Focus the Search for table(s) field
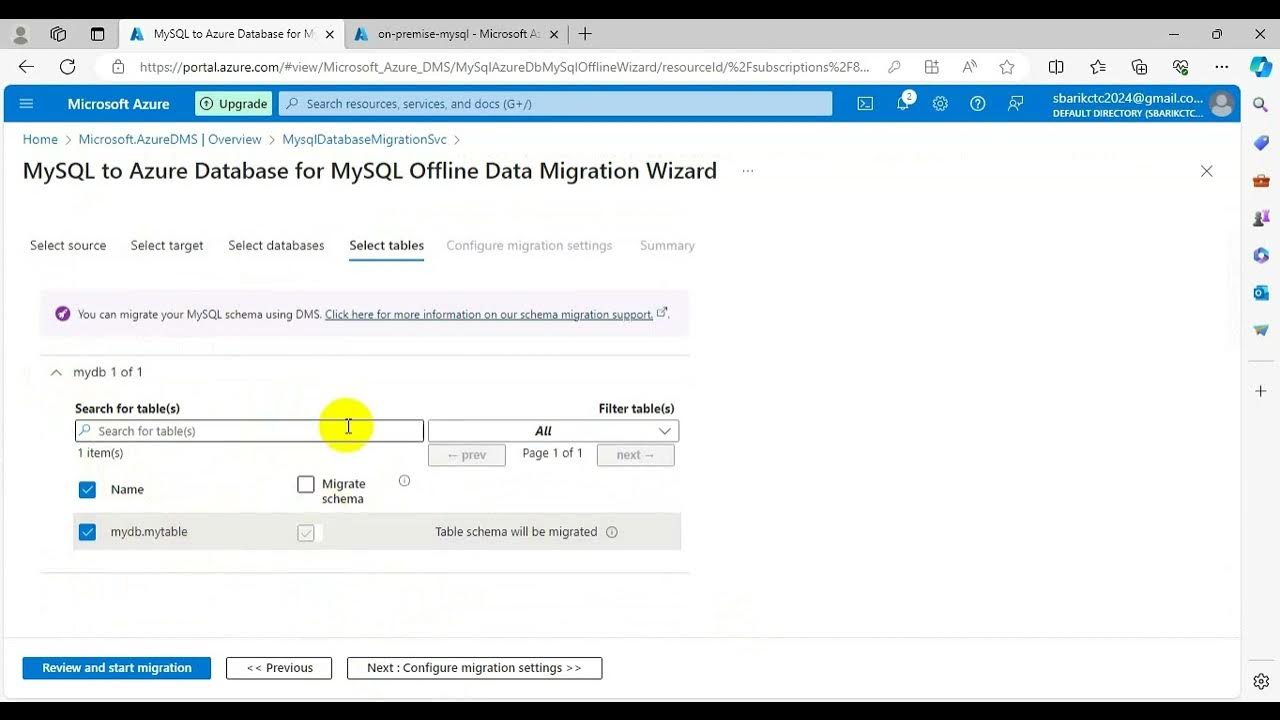 (249, 431)
